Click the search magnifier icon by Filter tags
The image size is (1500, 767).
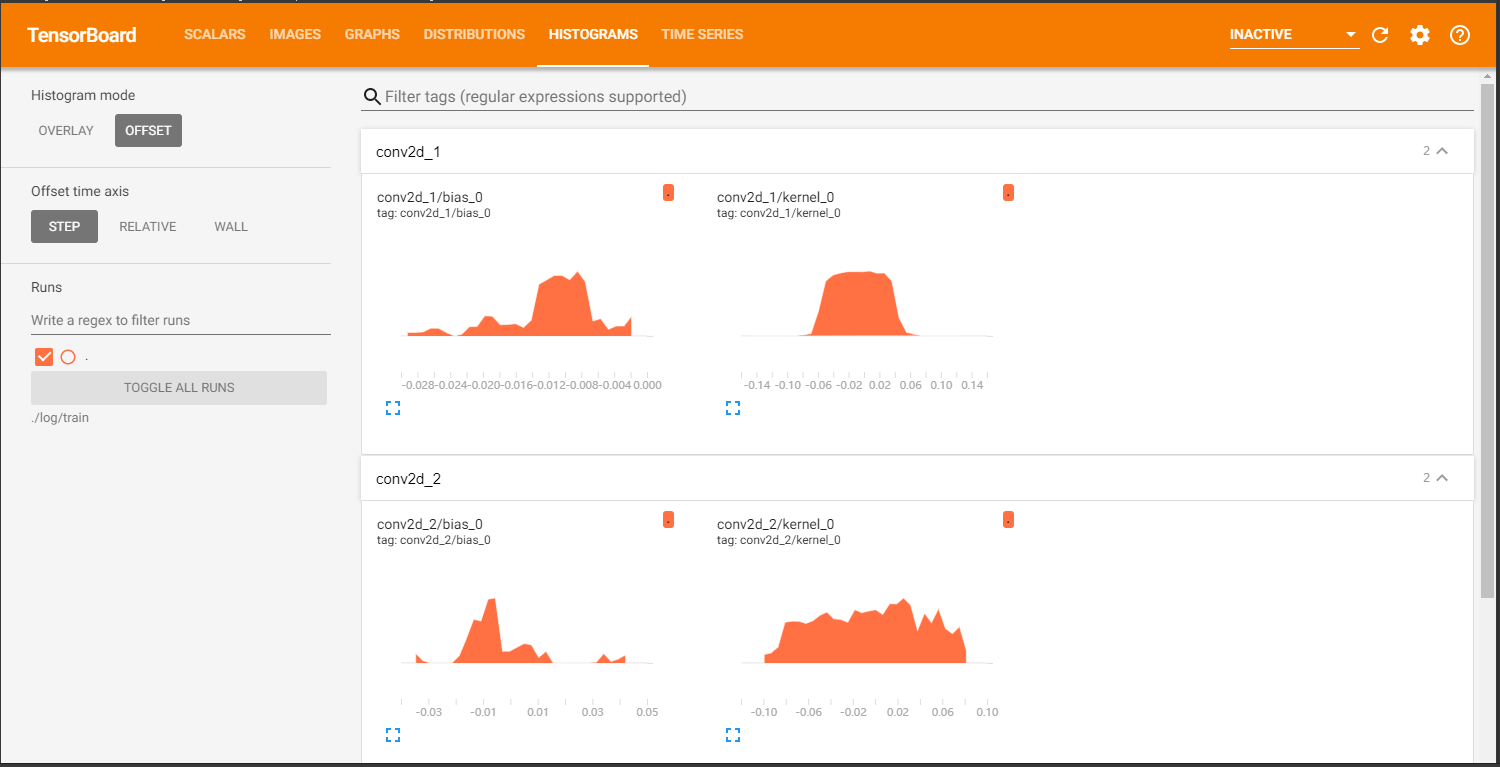pyautogui.click(x=372, y=97)
